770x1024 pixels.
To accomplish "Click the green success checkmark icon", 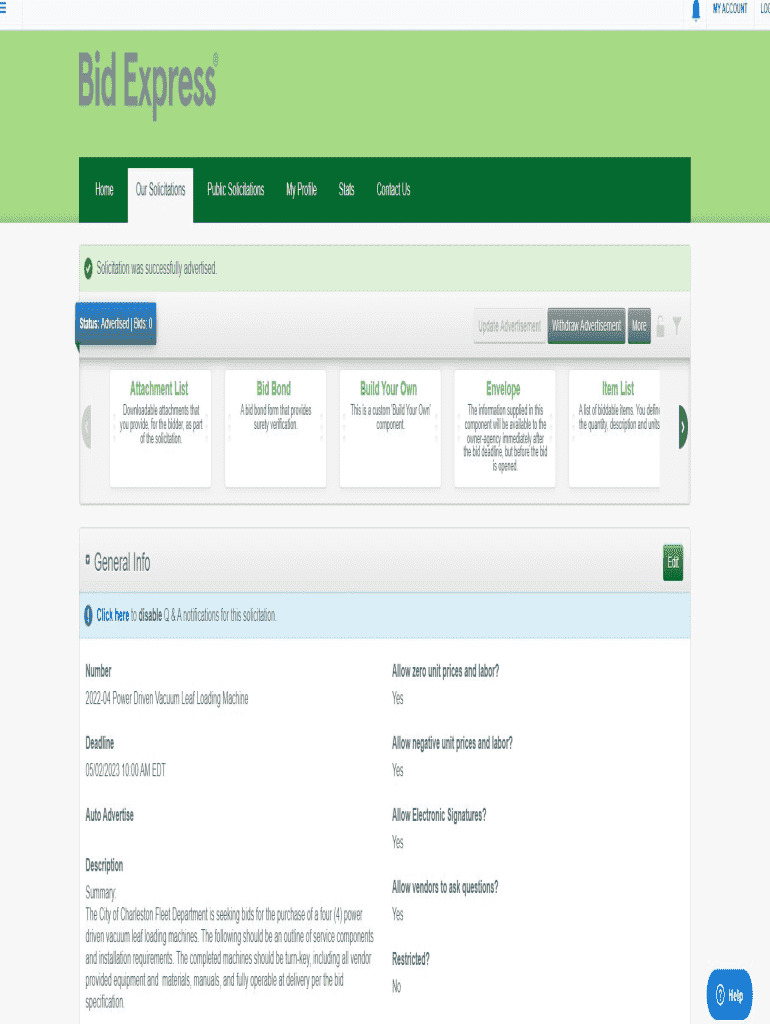I will pyautogui.click(x=88, y=268).
